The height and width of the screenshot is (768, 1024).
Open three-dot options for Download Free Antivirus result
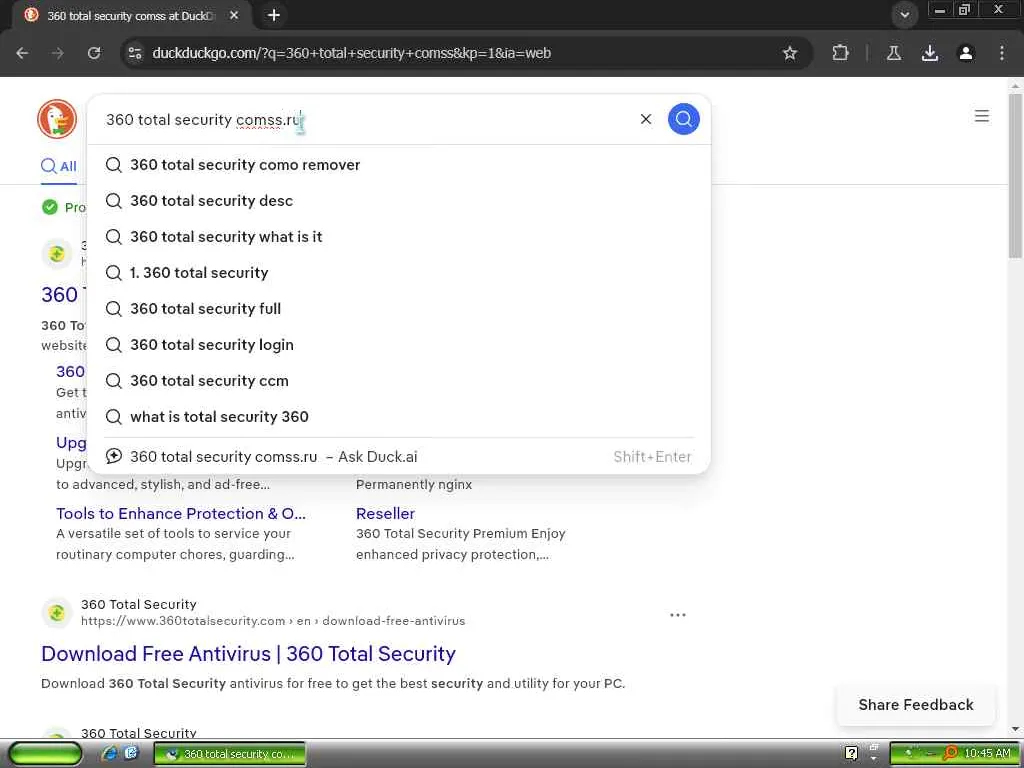click(677, 615)
